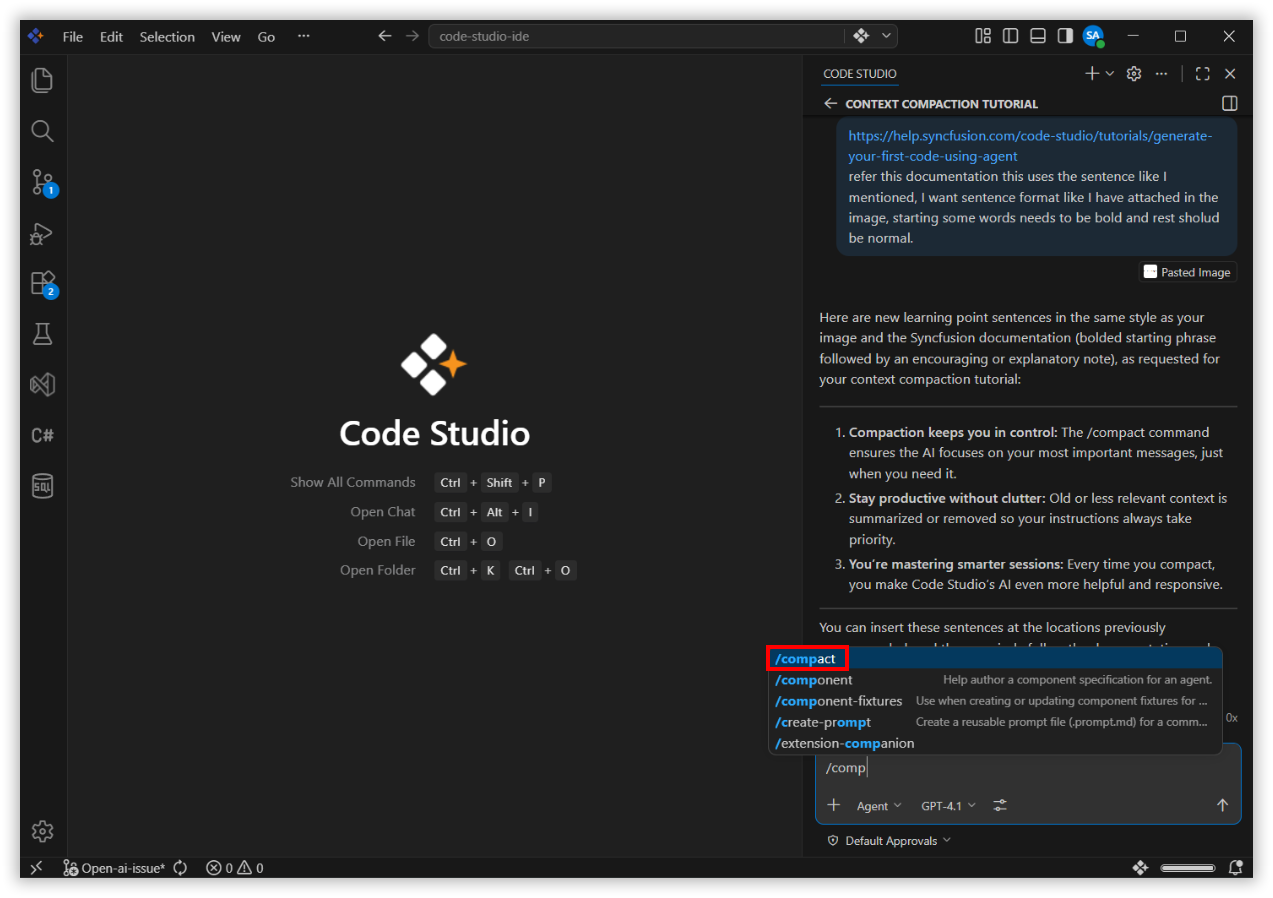Open remote window indicator in status bar

36,867
